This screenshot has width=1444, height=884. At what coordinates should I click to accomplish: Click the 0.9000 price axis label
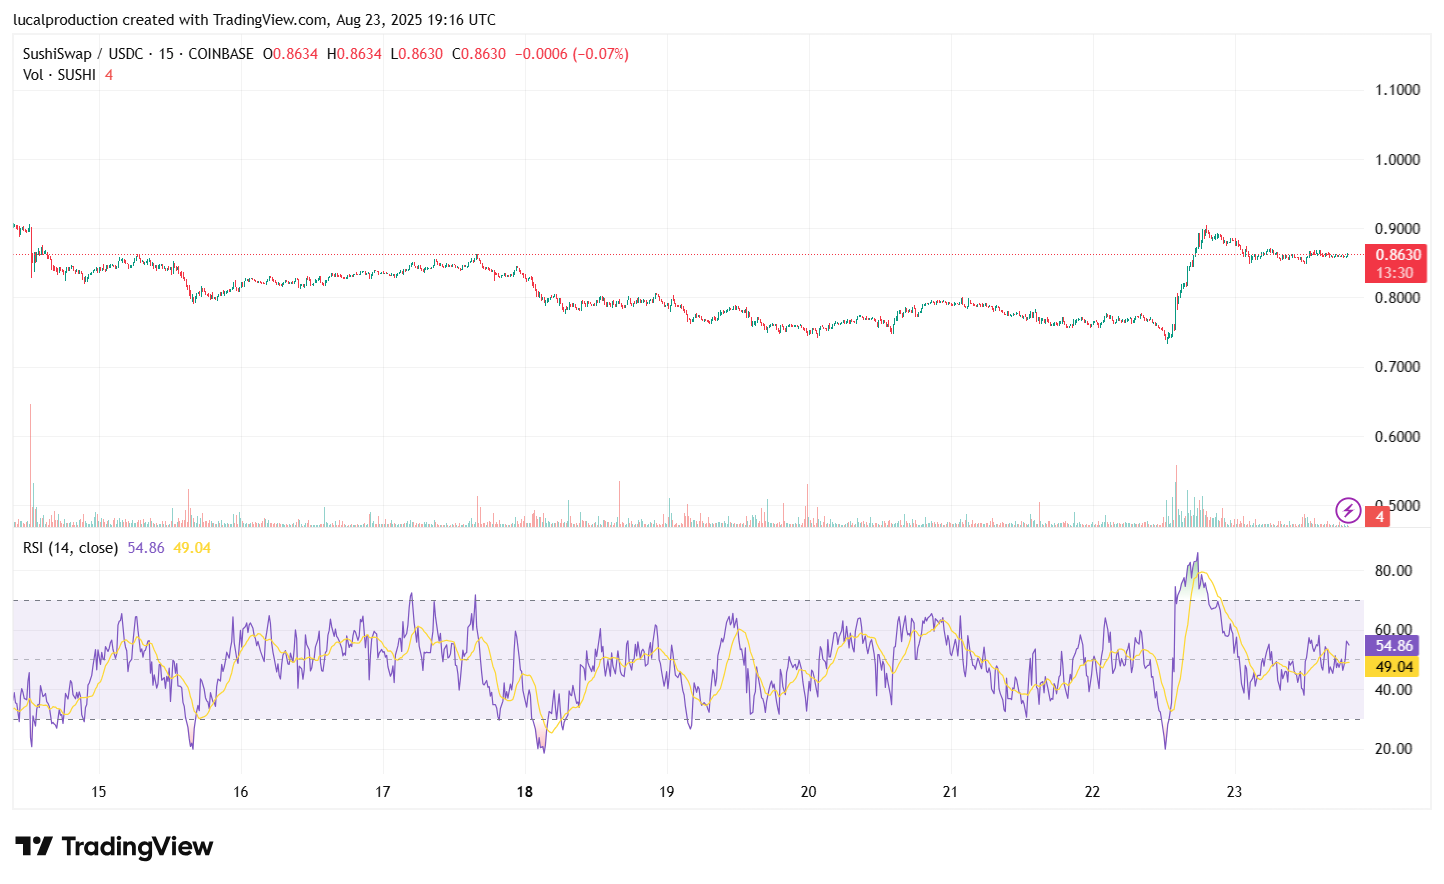coord(1397,229)
